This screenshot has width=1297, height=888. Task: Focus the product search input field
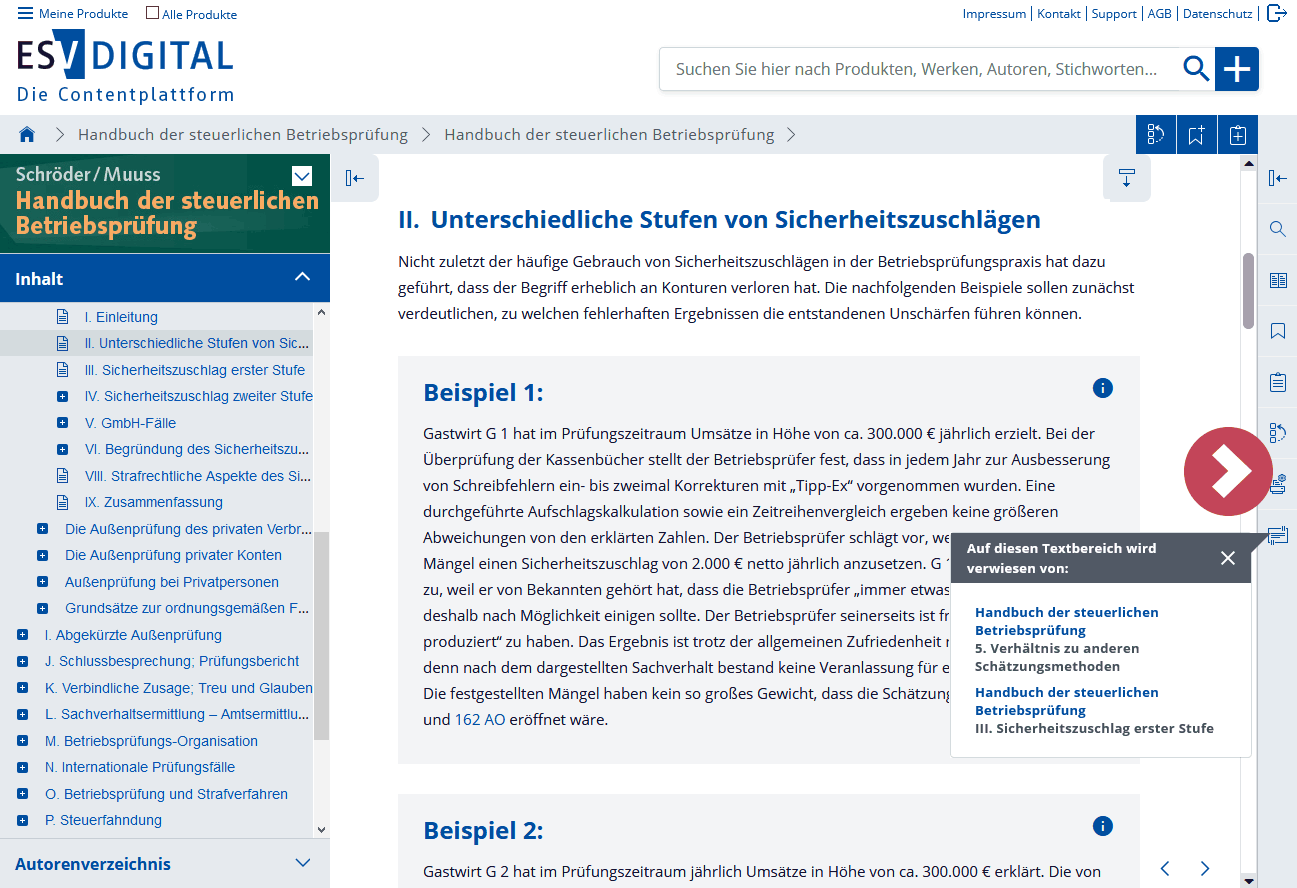(x=918, y=69)
